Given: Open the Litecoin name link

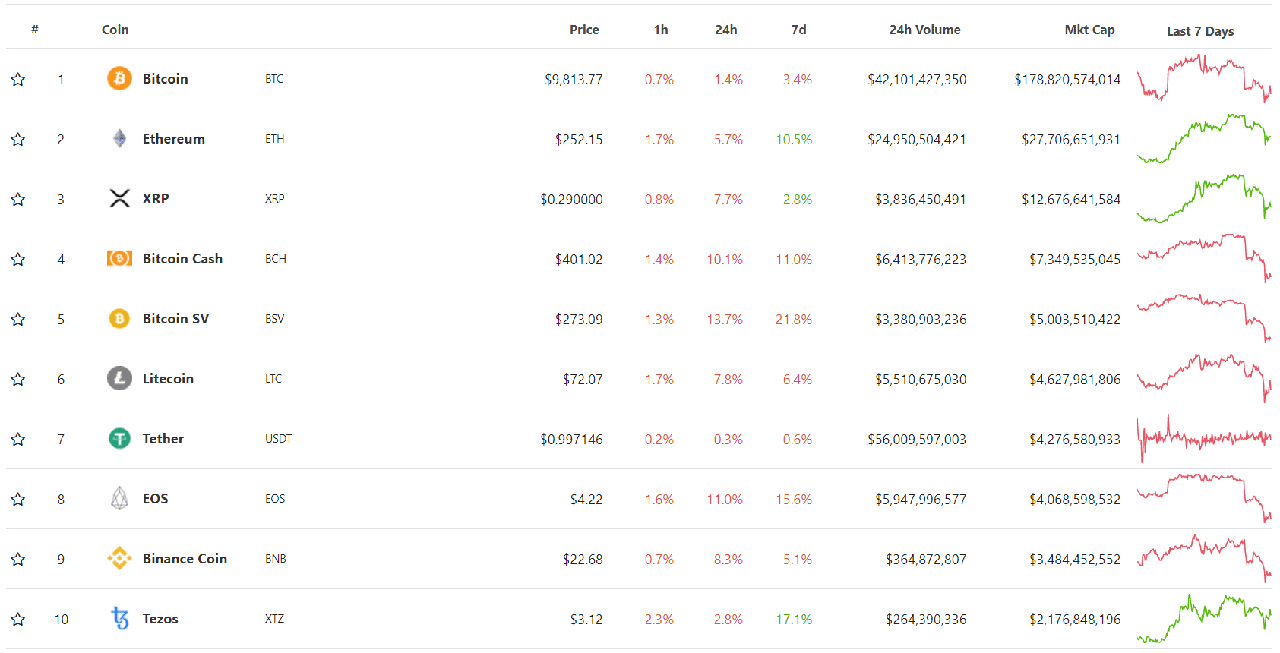Looking at the screenshot, I should [x=168, y=379].
